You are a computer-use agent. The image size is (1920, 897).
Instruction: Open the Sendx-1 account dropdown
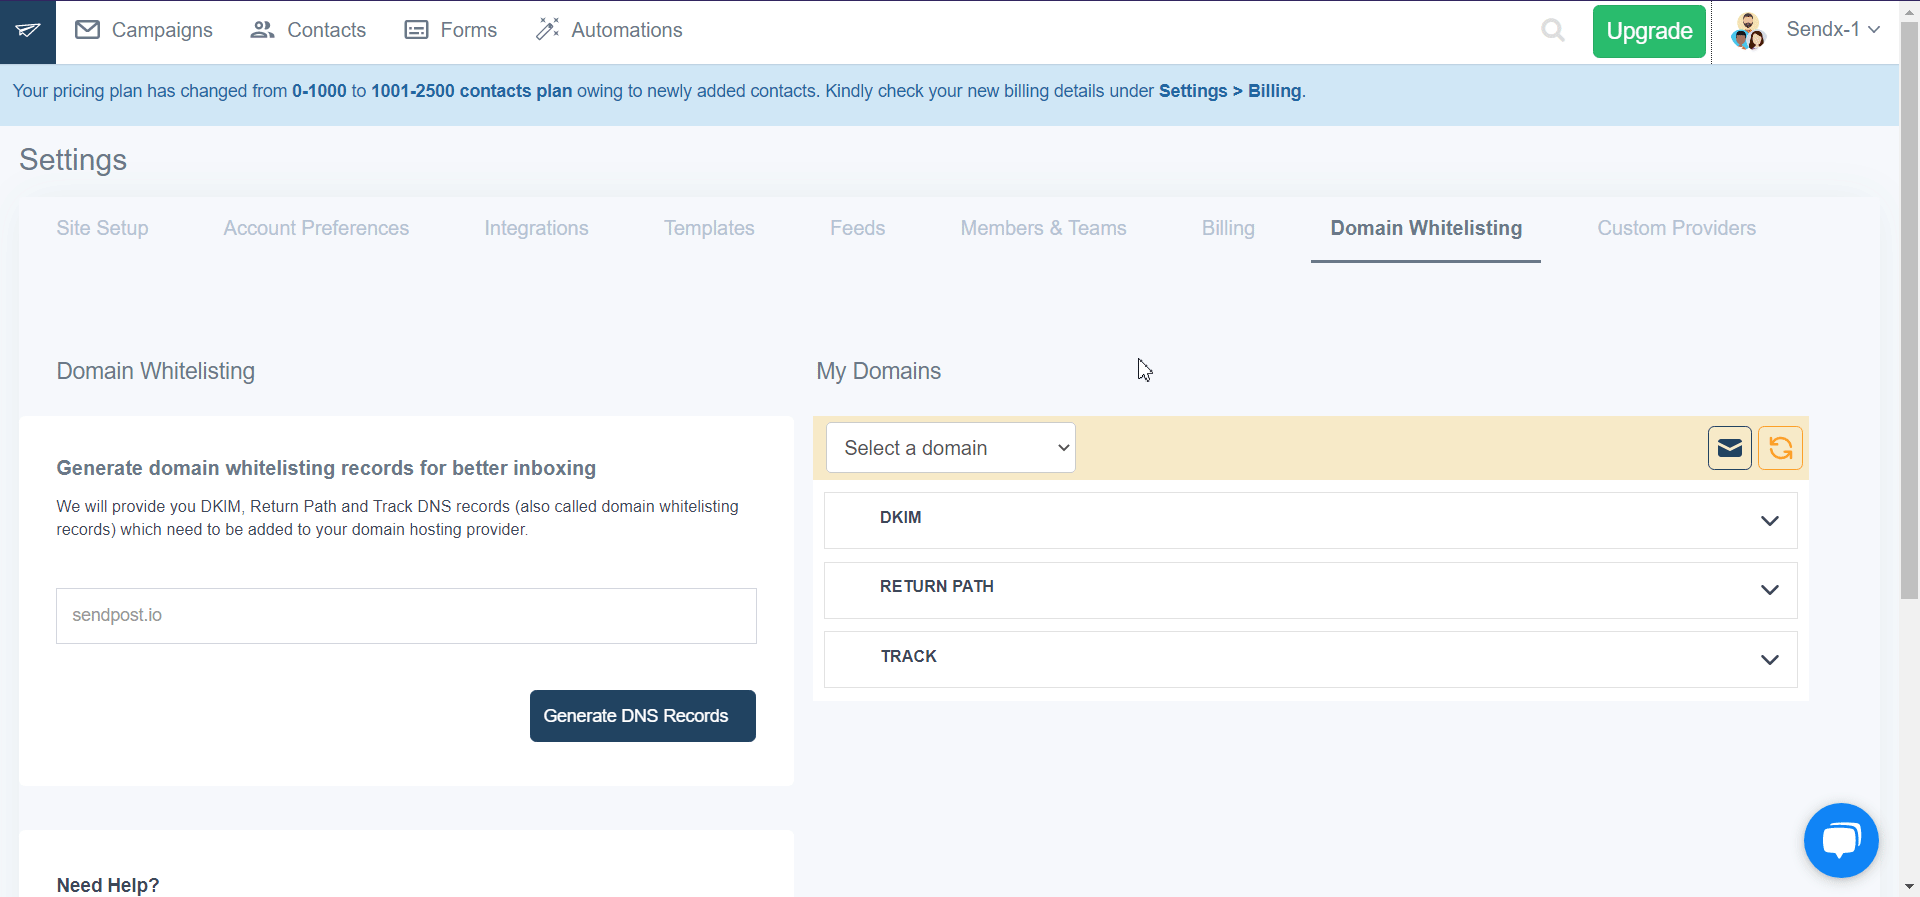click(1833, 30)
